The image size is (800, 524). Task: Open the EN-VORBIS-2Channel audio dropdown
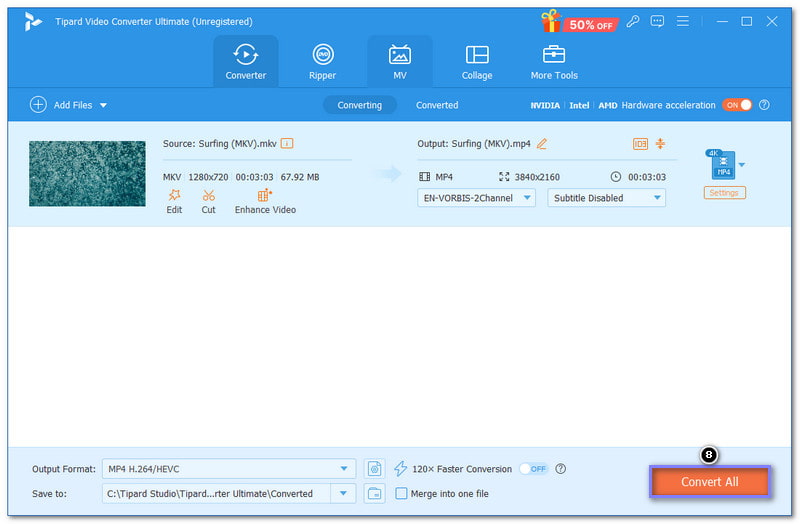point(476,197)
